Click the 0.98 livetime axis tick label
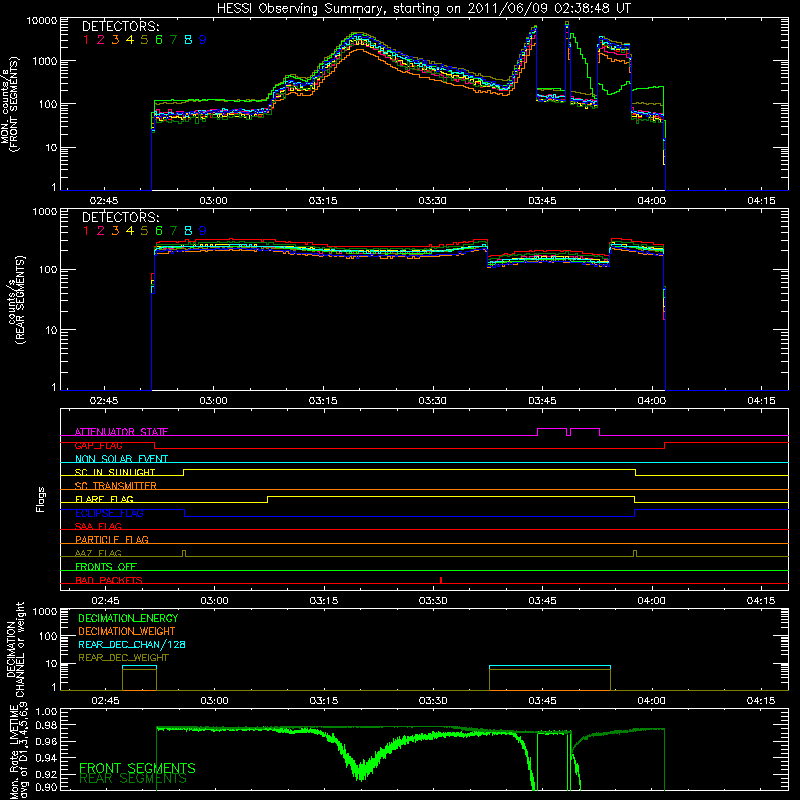The height and width of the screenshot is (800, 800). click(x=46, y=725)
